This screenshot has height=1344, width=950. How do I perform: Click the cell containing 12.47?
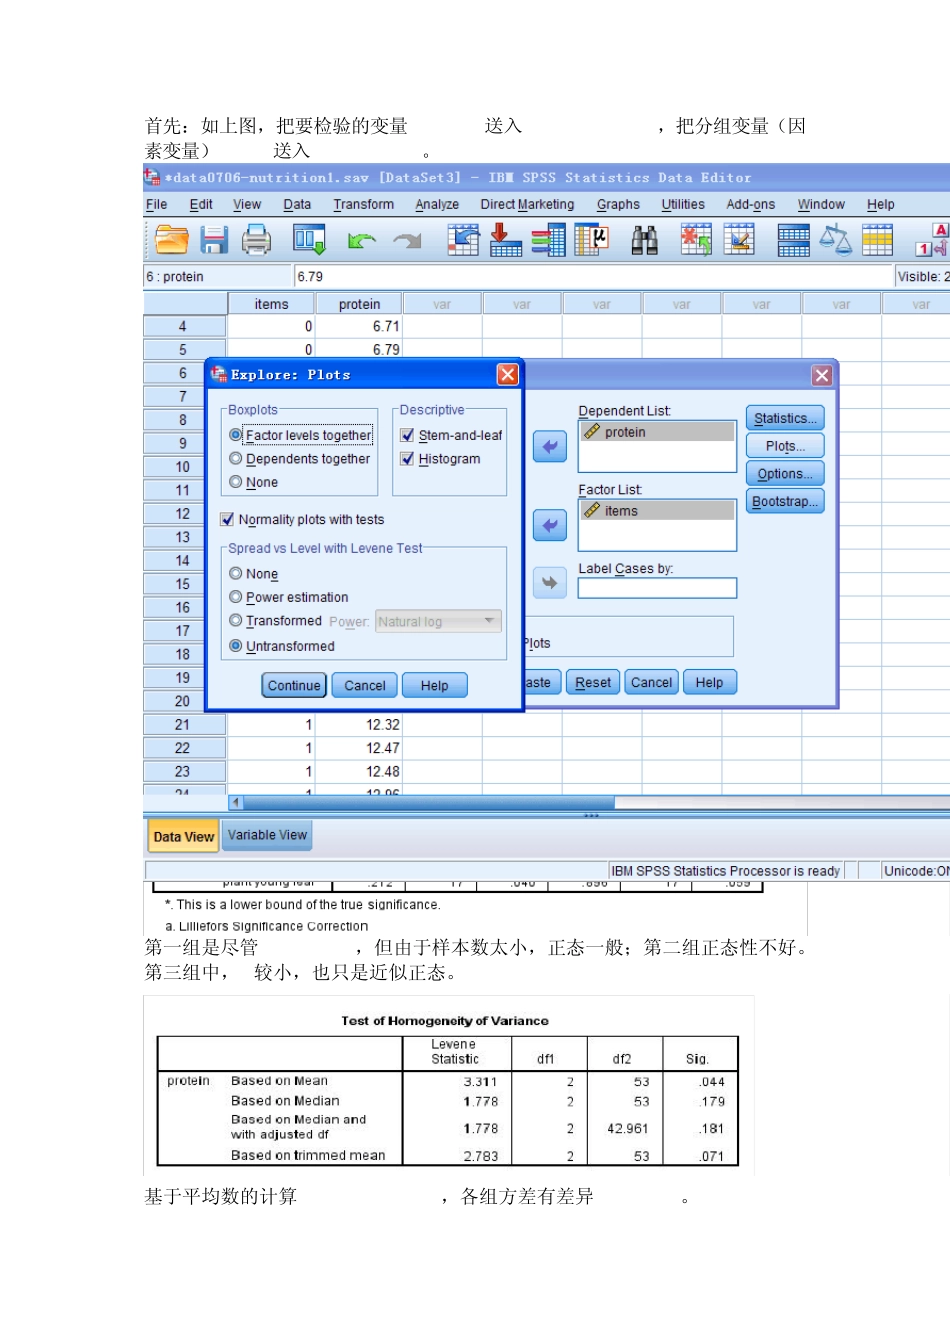359,748
